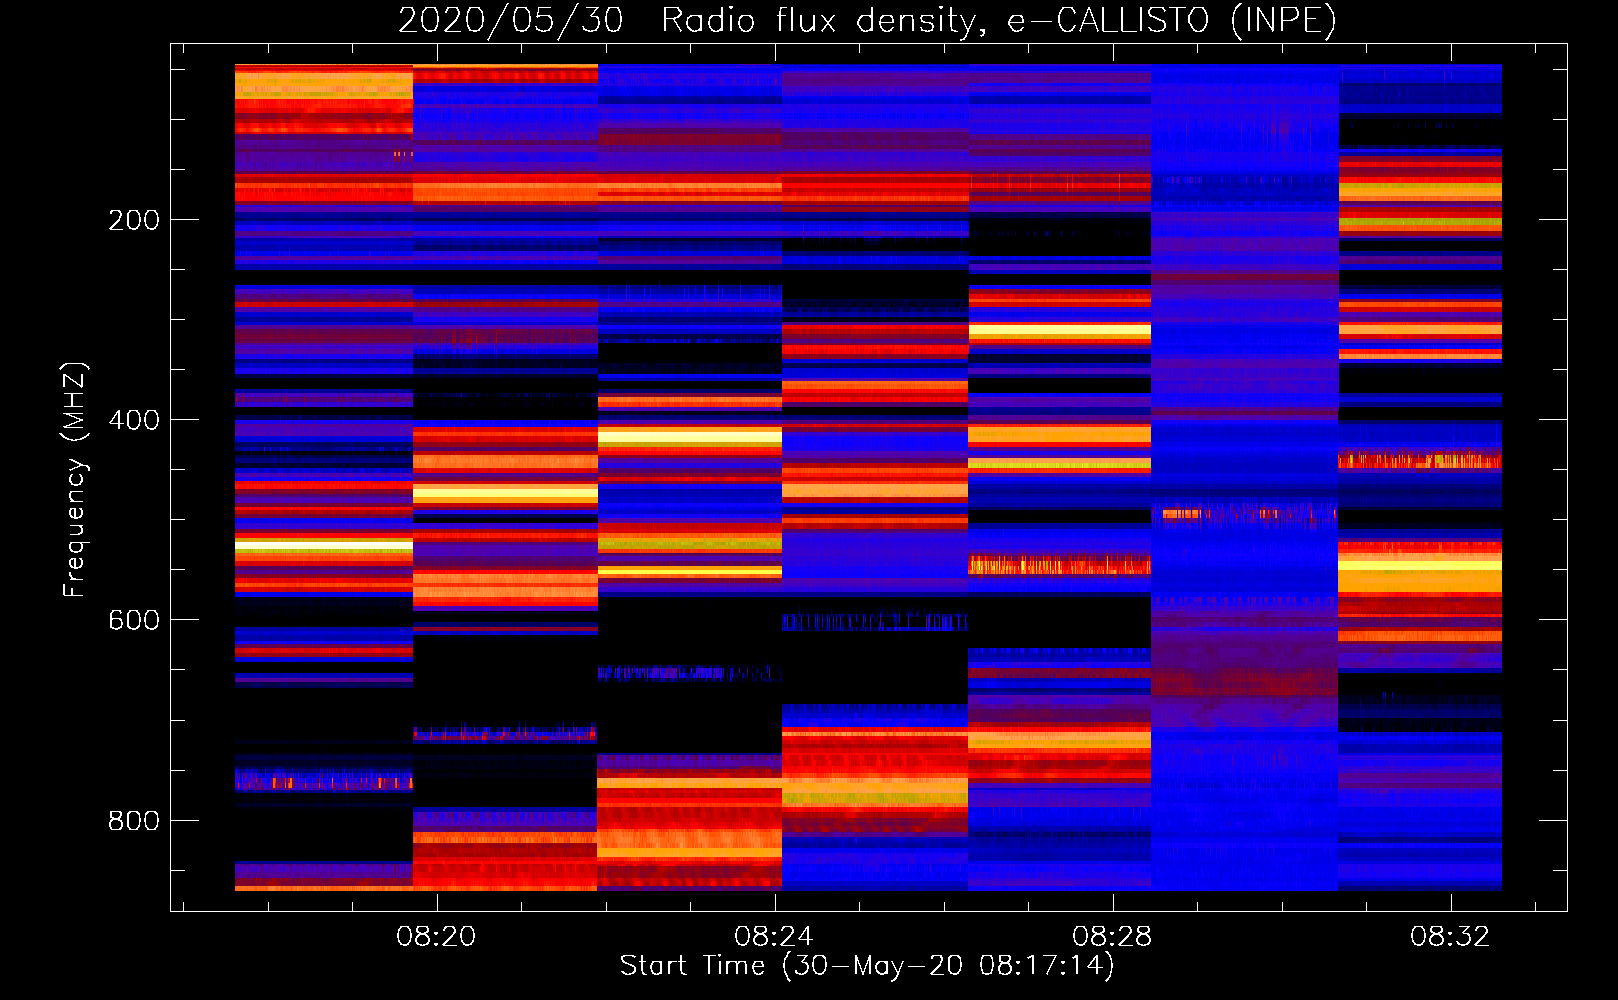This screenshot has height=1000, width=1618.
Task: Click the 08:20 time tick label
Action: [x=436, y=936]
